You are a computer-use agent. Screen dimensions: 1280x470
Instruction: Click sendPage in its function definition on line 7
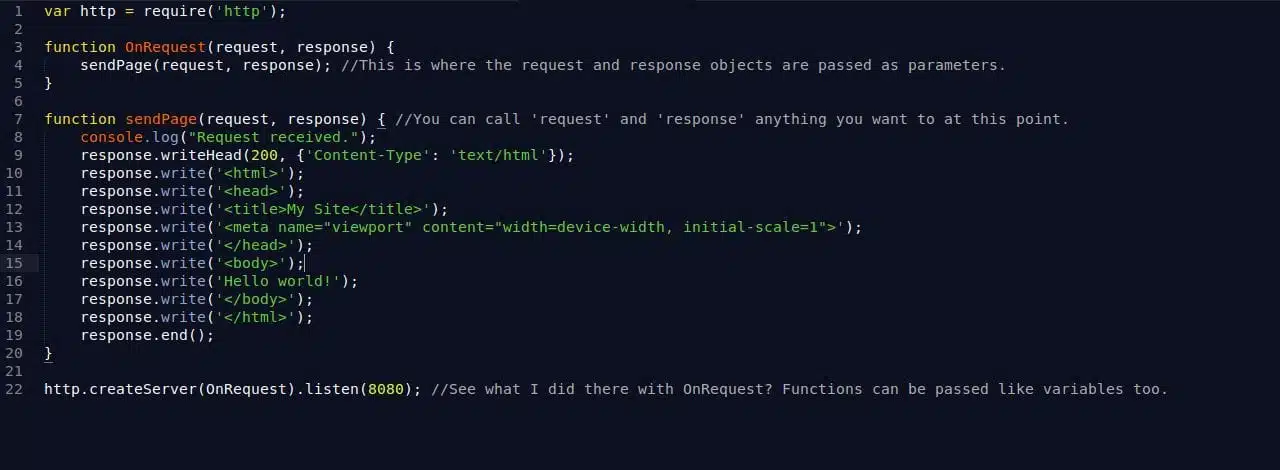point(160,119)
